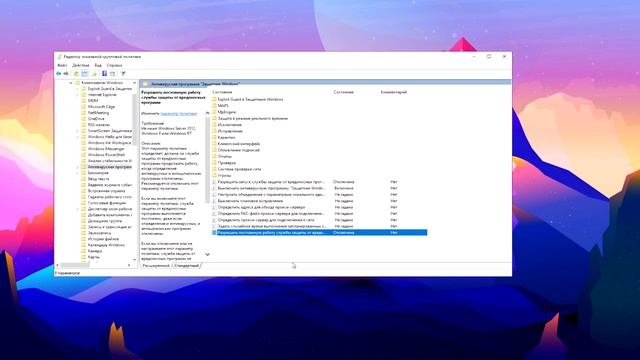
Task: Switch to the Расширенный tab
Action: click(156, 266)
